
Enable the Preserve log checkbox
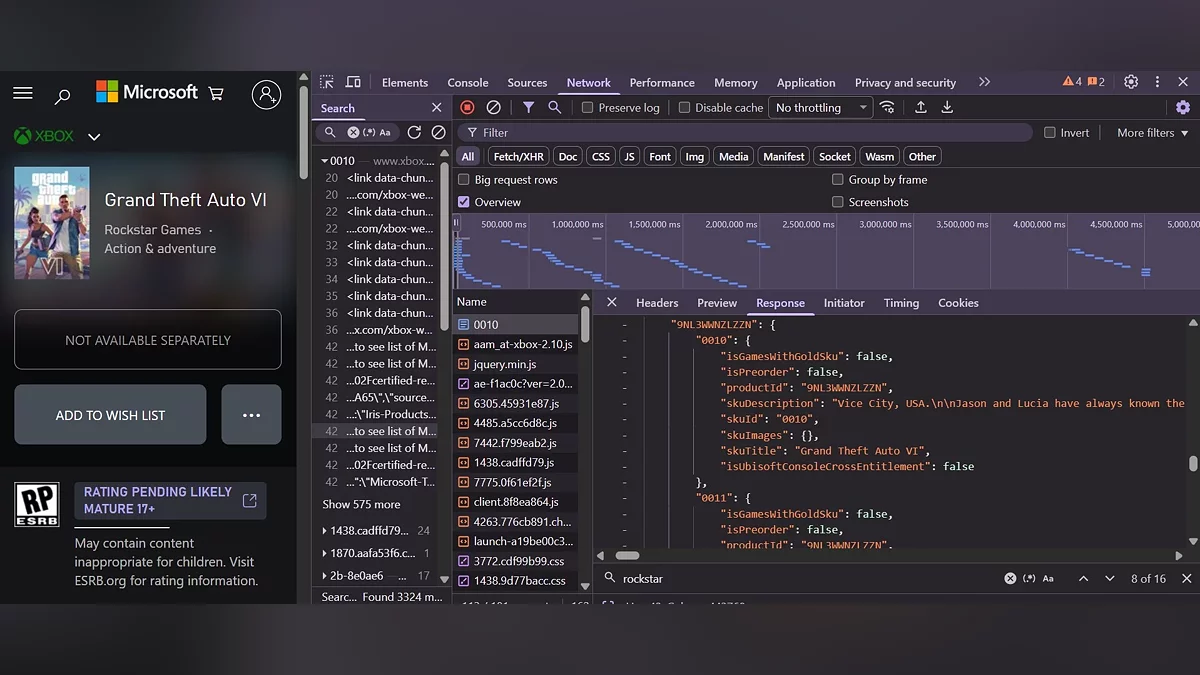588,108
